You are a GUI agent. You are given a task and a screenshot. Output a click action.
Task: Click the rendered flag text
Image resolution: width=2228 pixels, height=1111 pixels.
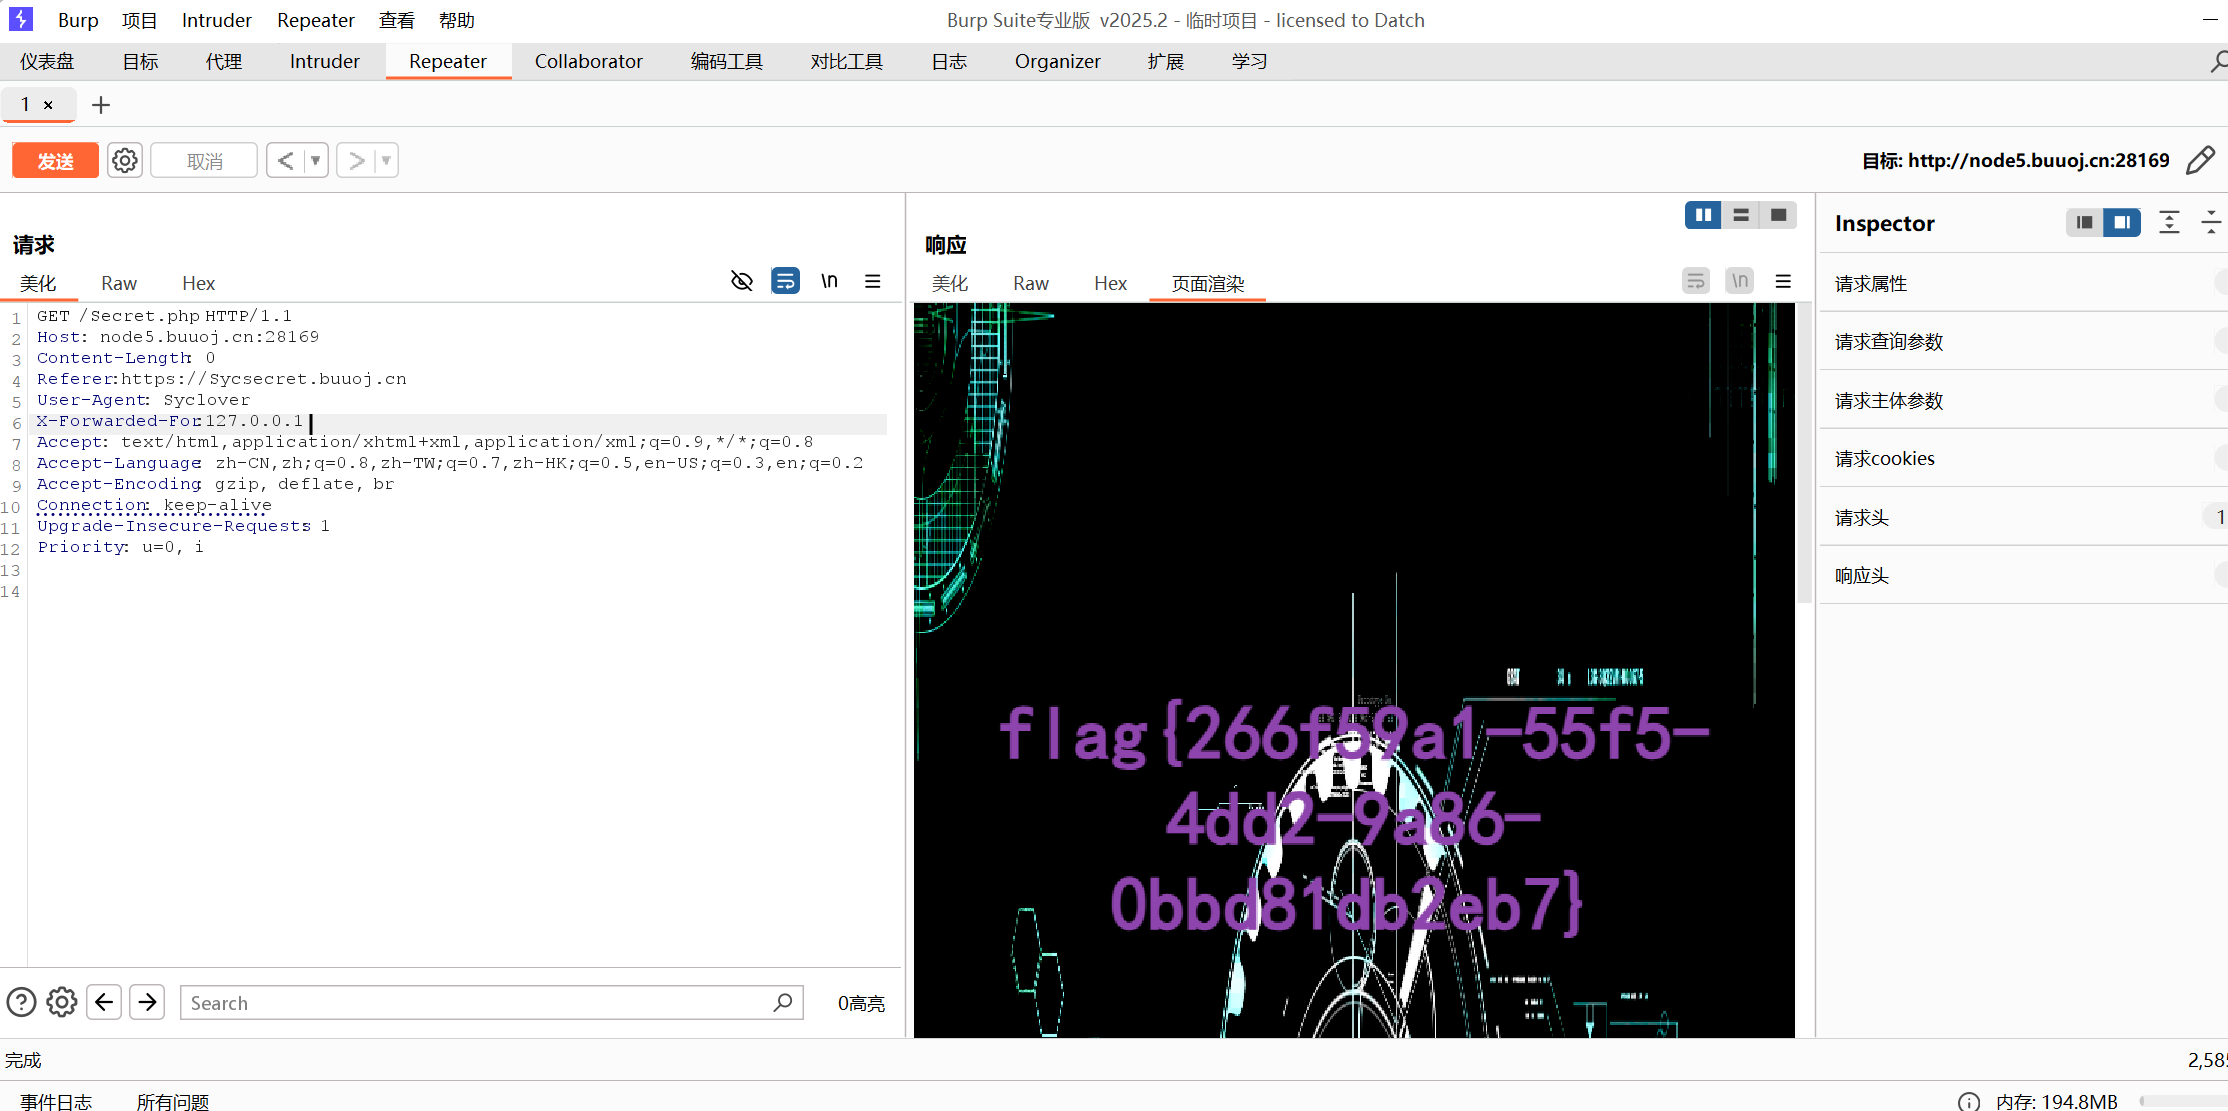(1353, 820)
